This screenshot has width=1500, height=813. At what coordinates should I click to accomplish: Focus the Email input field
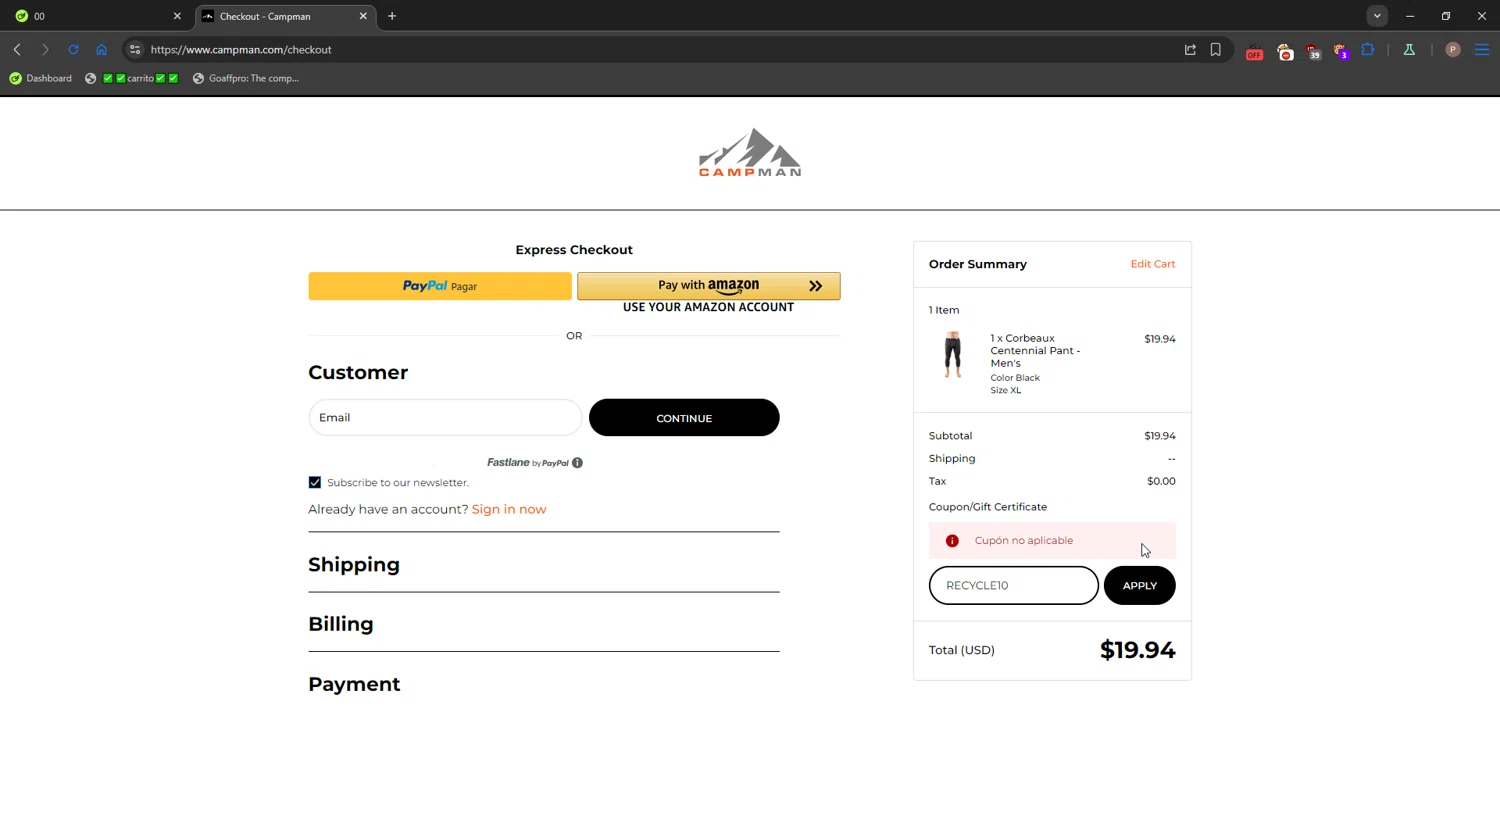(x=445, y=418)
